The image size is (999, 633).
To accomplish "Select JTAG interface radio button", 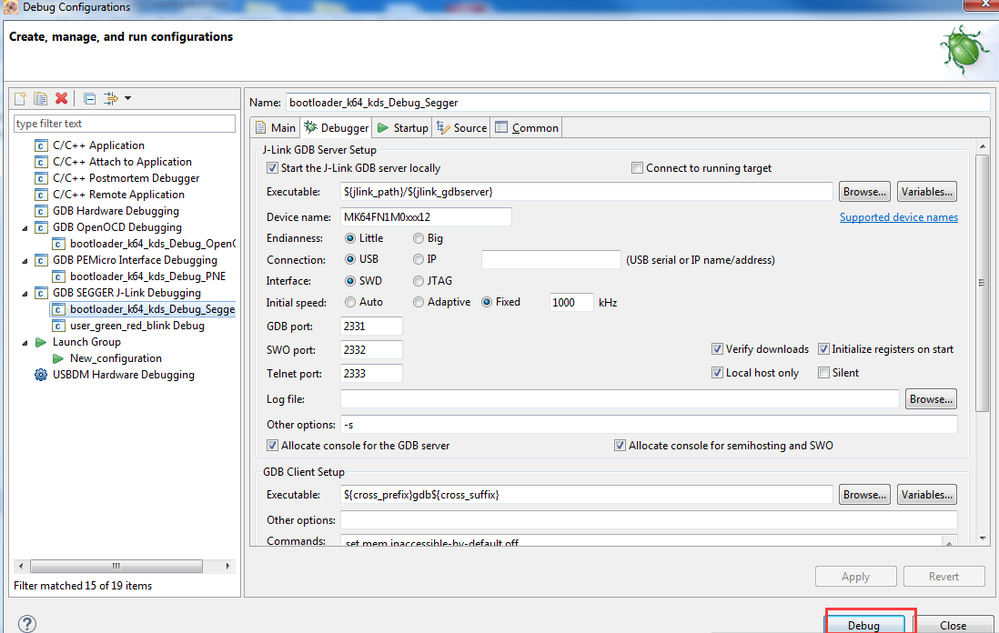I will pyautogui.click(x=418, y=281).
